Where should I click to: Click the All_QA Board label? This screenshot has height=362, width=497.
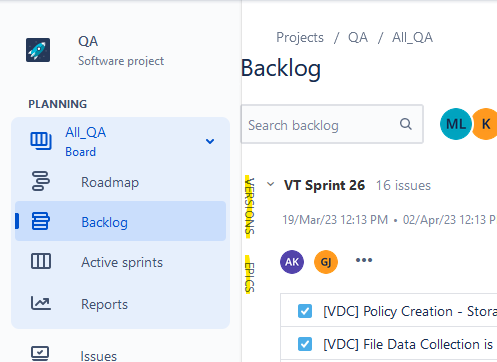click(x=86, y=142)
